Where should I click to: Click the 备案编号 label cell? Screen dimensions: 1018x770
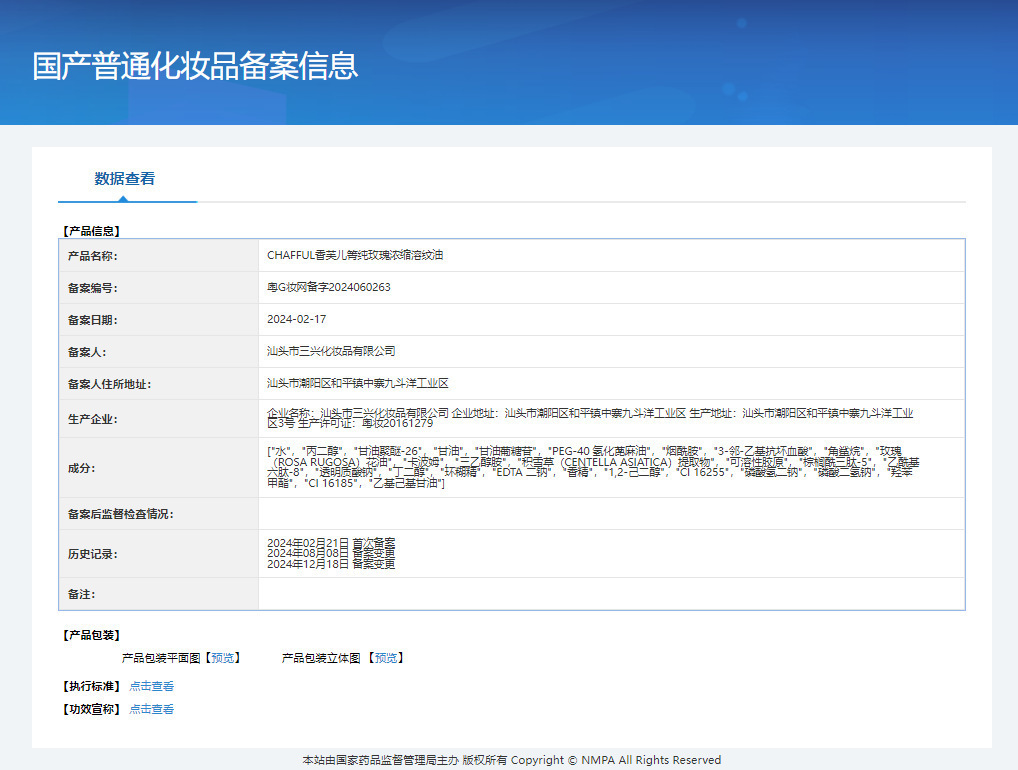(x=158, y=288)
